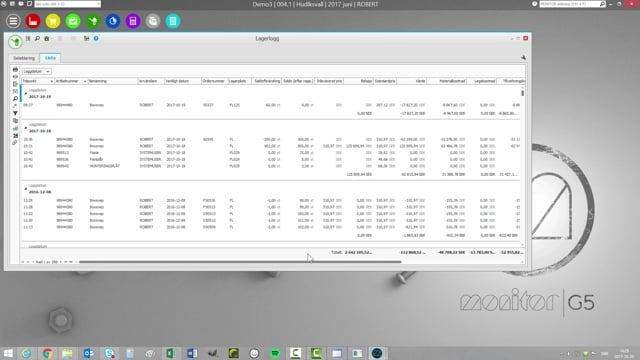This screenshot has width=640, height=360.
Task: Collapse the 2017-10-18 date group
Action: click(x=25, y=128)
